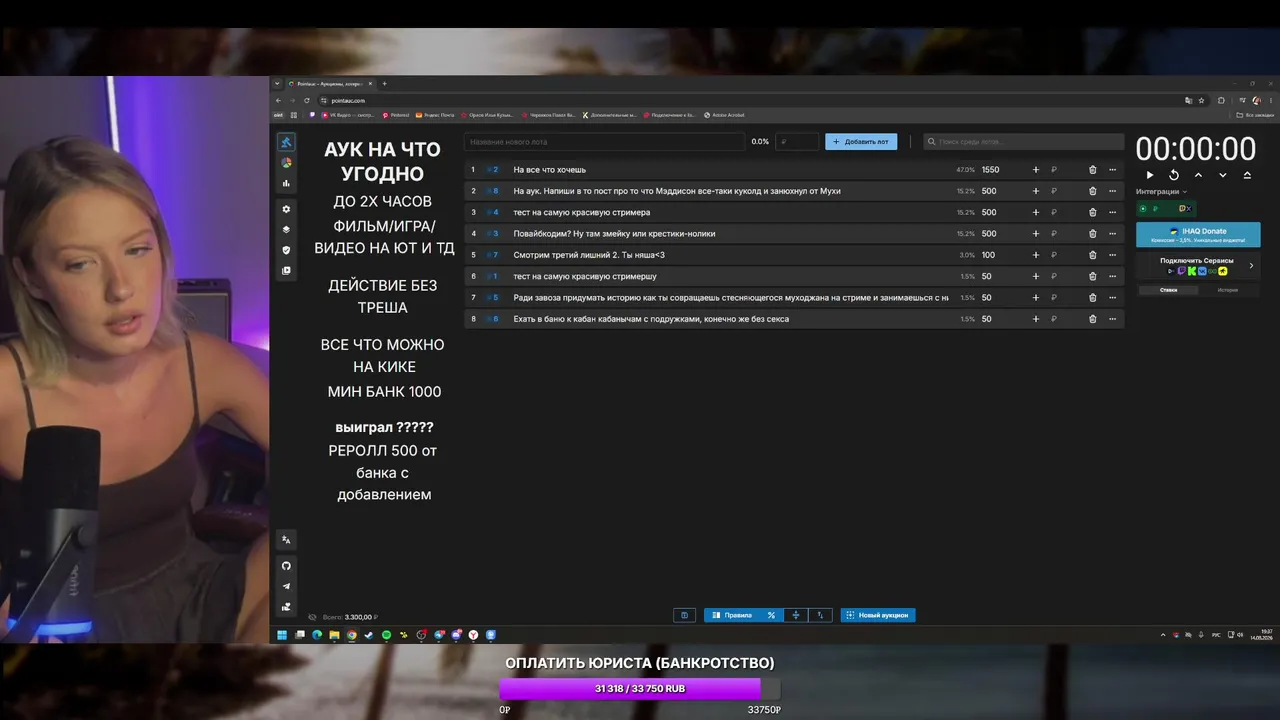Delete the lot "На все что хочешь"
The height and width of the screenshot is (720, 1280).
click(x=1092, y=170)
